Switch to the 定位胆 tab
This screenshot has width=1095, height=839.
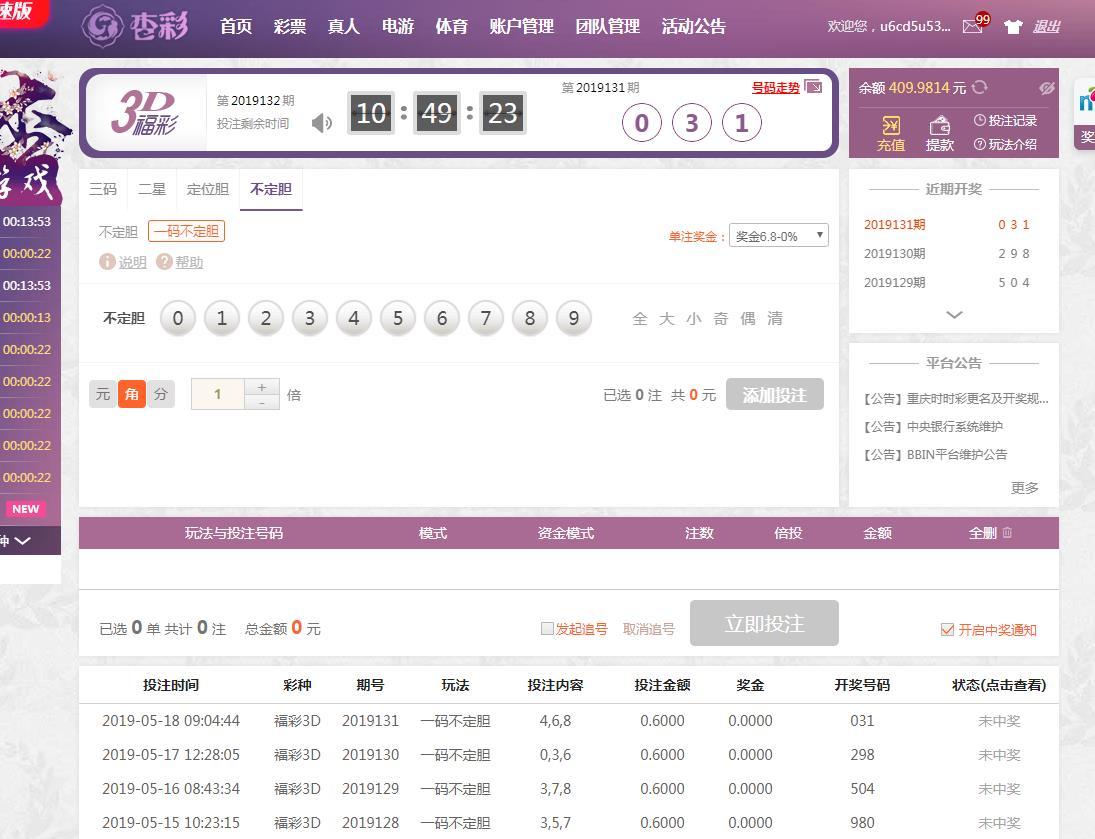click(x=207, y=189)
